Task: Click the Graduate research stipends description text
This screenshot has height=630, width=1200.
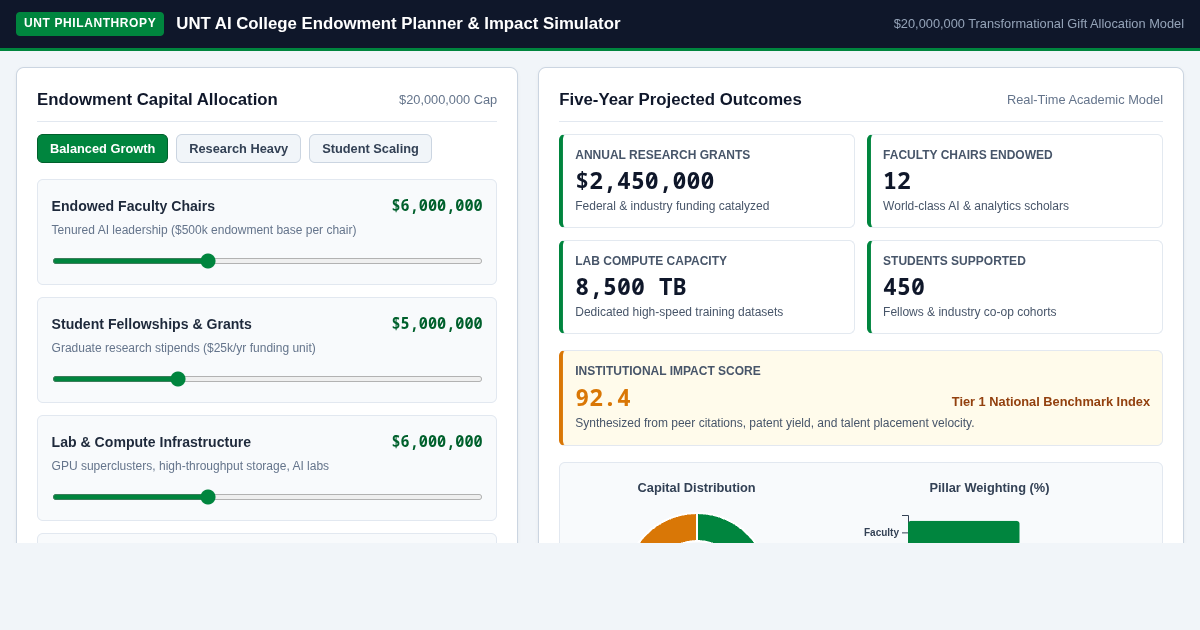Action: (184, 348)
